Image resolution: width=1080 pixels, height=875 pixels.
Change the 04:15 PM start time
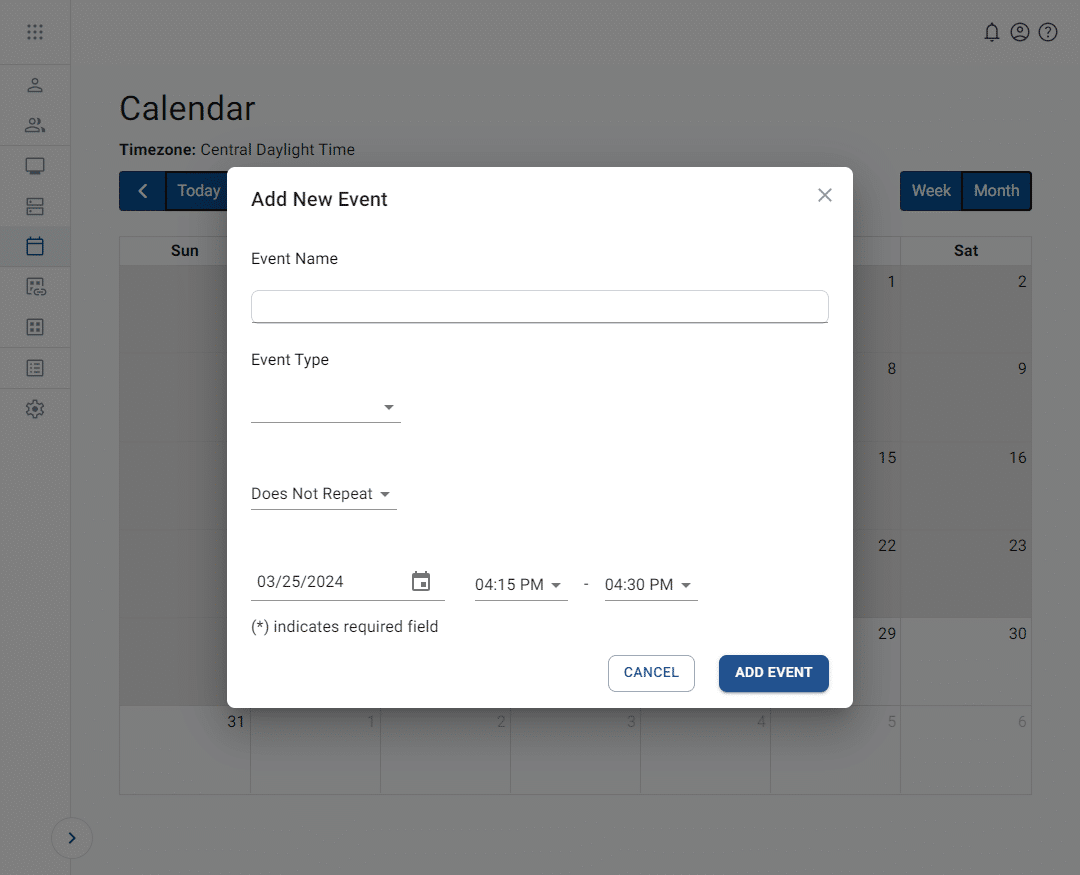pos(520,585)
